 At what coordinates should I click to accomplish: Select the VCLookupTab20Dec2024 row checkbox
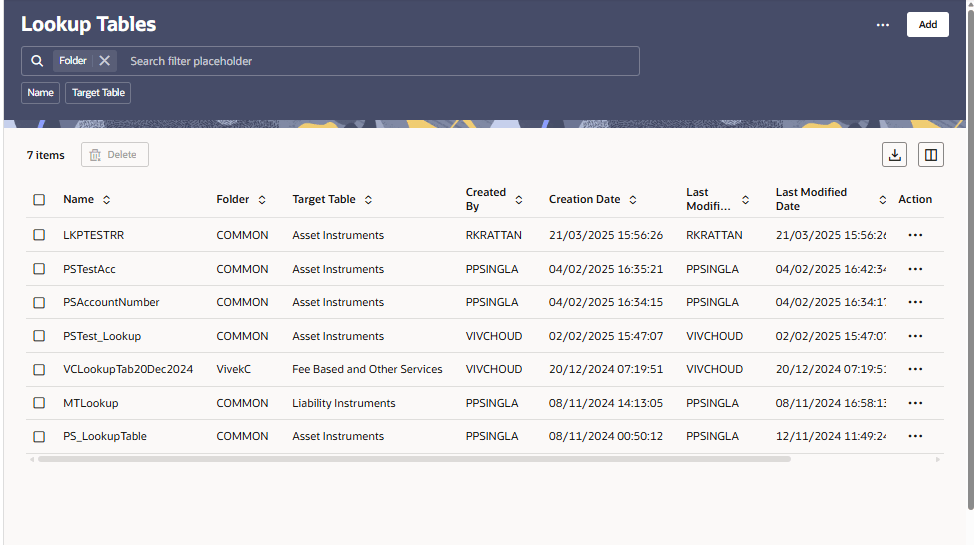(39, 370)
